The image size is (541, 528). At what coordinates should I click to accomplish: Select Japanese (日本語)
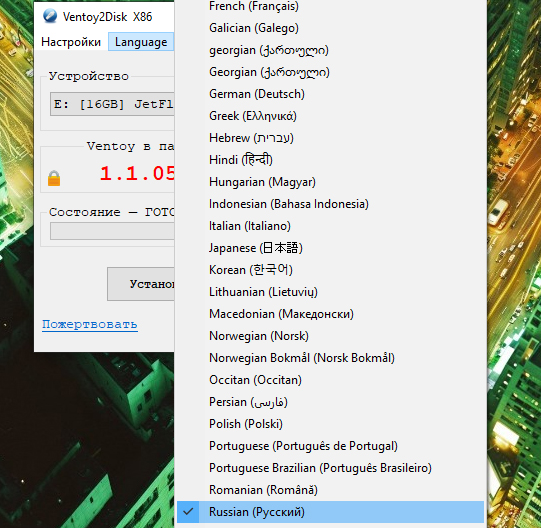(330, 248)
